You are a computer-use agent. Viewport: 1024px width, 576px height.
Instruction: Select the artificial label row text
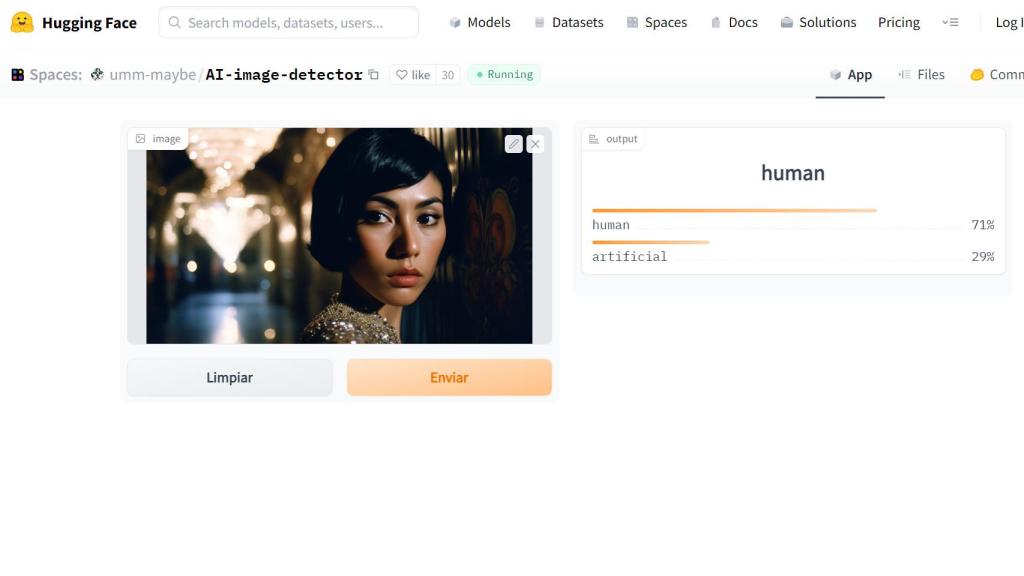point(630,257)
